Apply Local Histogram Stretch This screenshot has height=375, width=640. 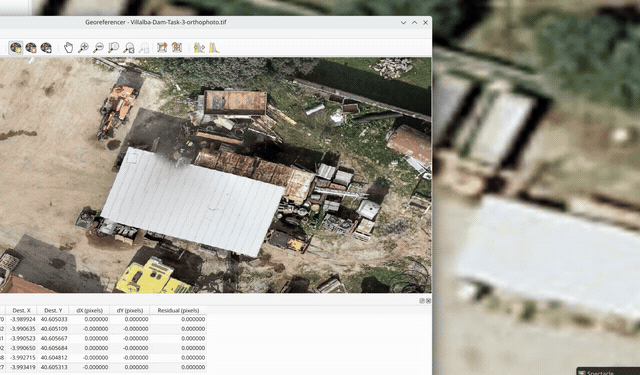coord(214,48)
